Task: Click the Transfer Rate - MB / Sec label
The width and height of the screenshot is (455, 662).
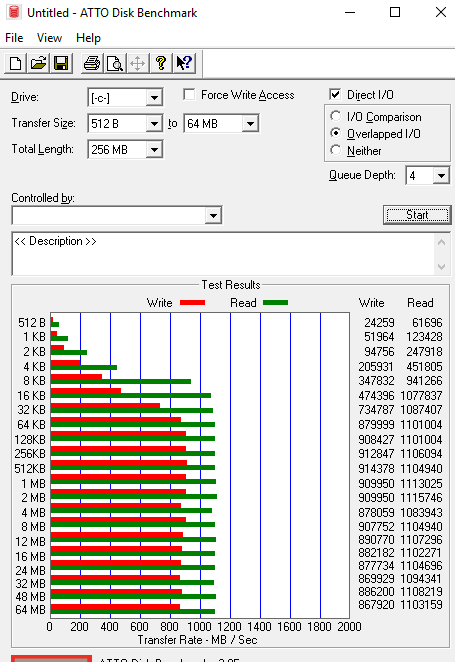Action: pos(197,640)
